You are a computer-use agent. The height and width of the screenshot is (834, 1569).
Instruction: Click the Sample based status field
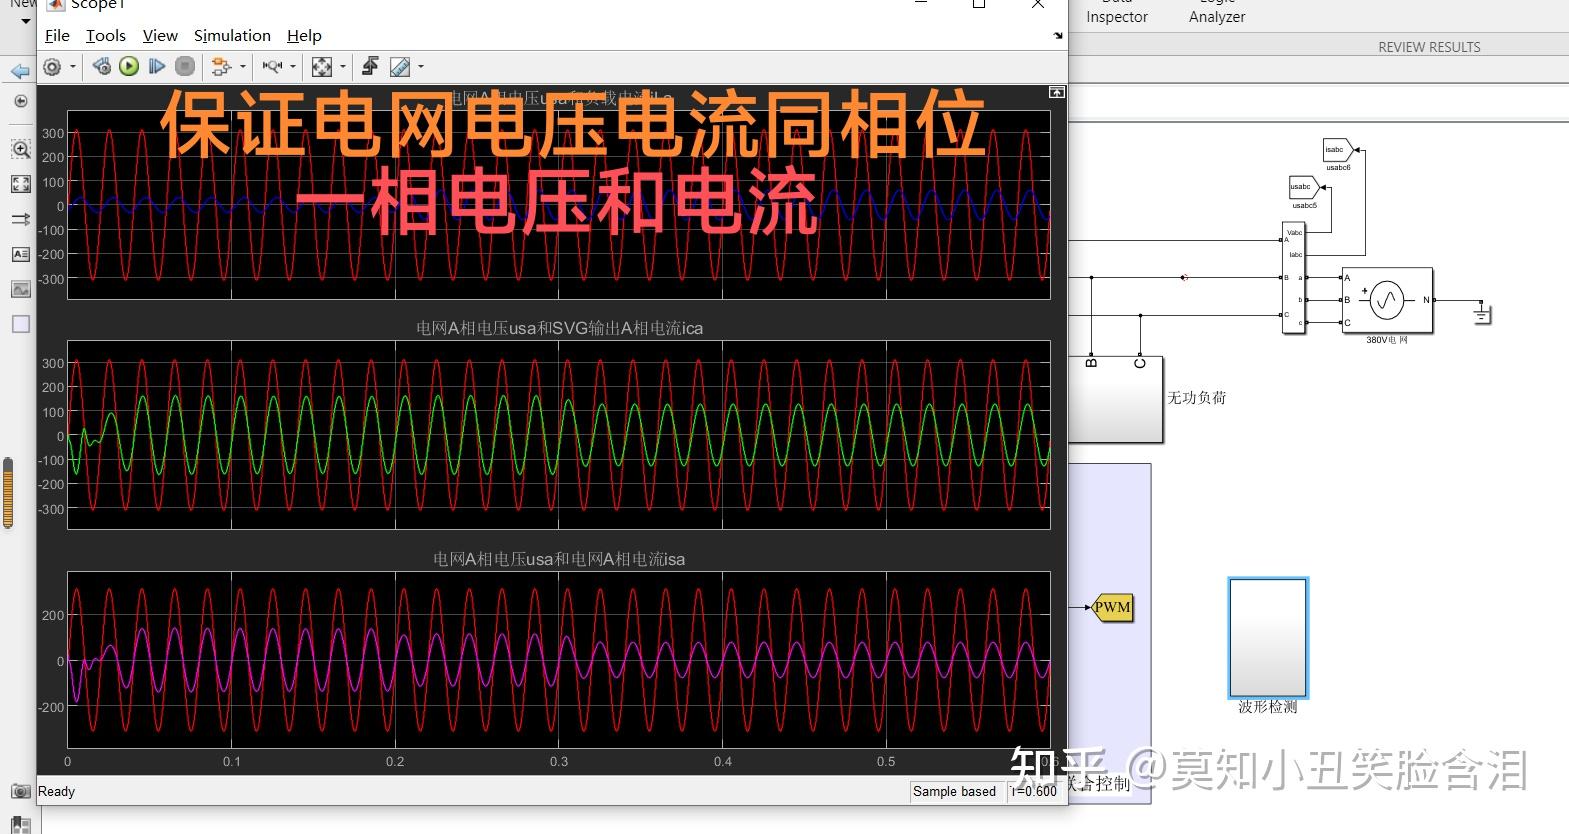(955, 791)
